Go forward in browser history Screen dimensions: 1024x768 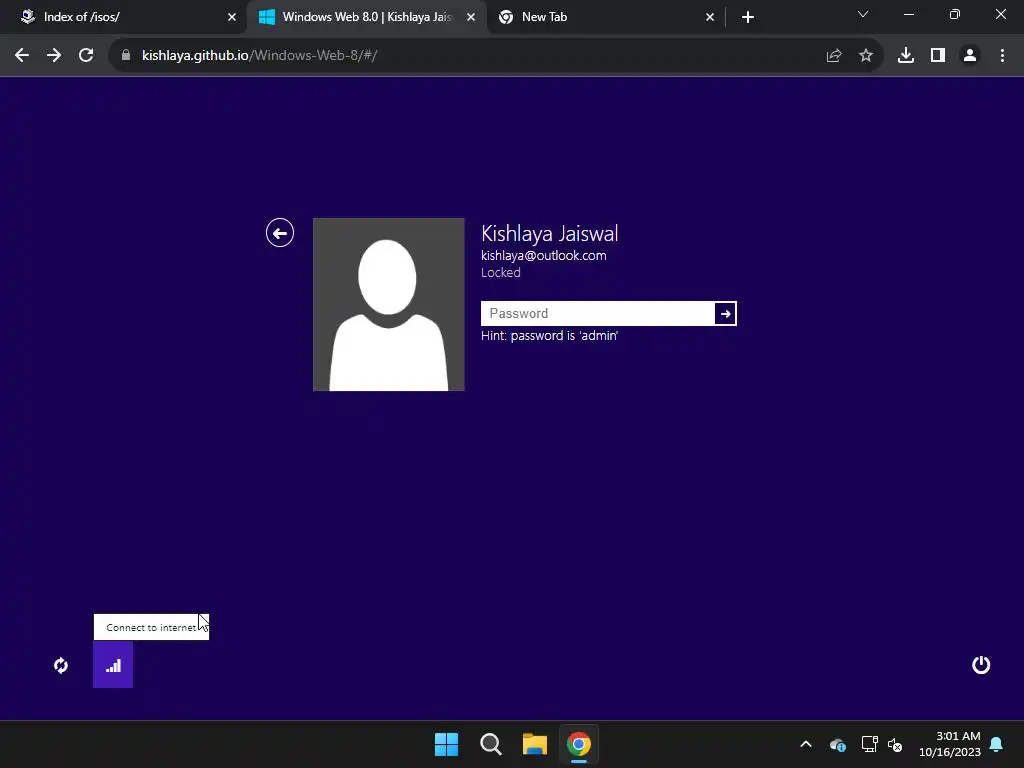tap(54, 56)
